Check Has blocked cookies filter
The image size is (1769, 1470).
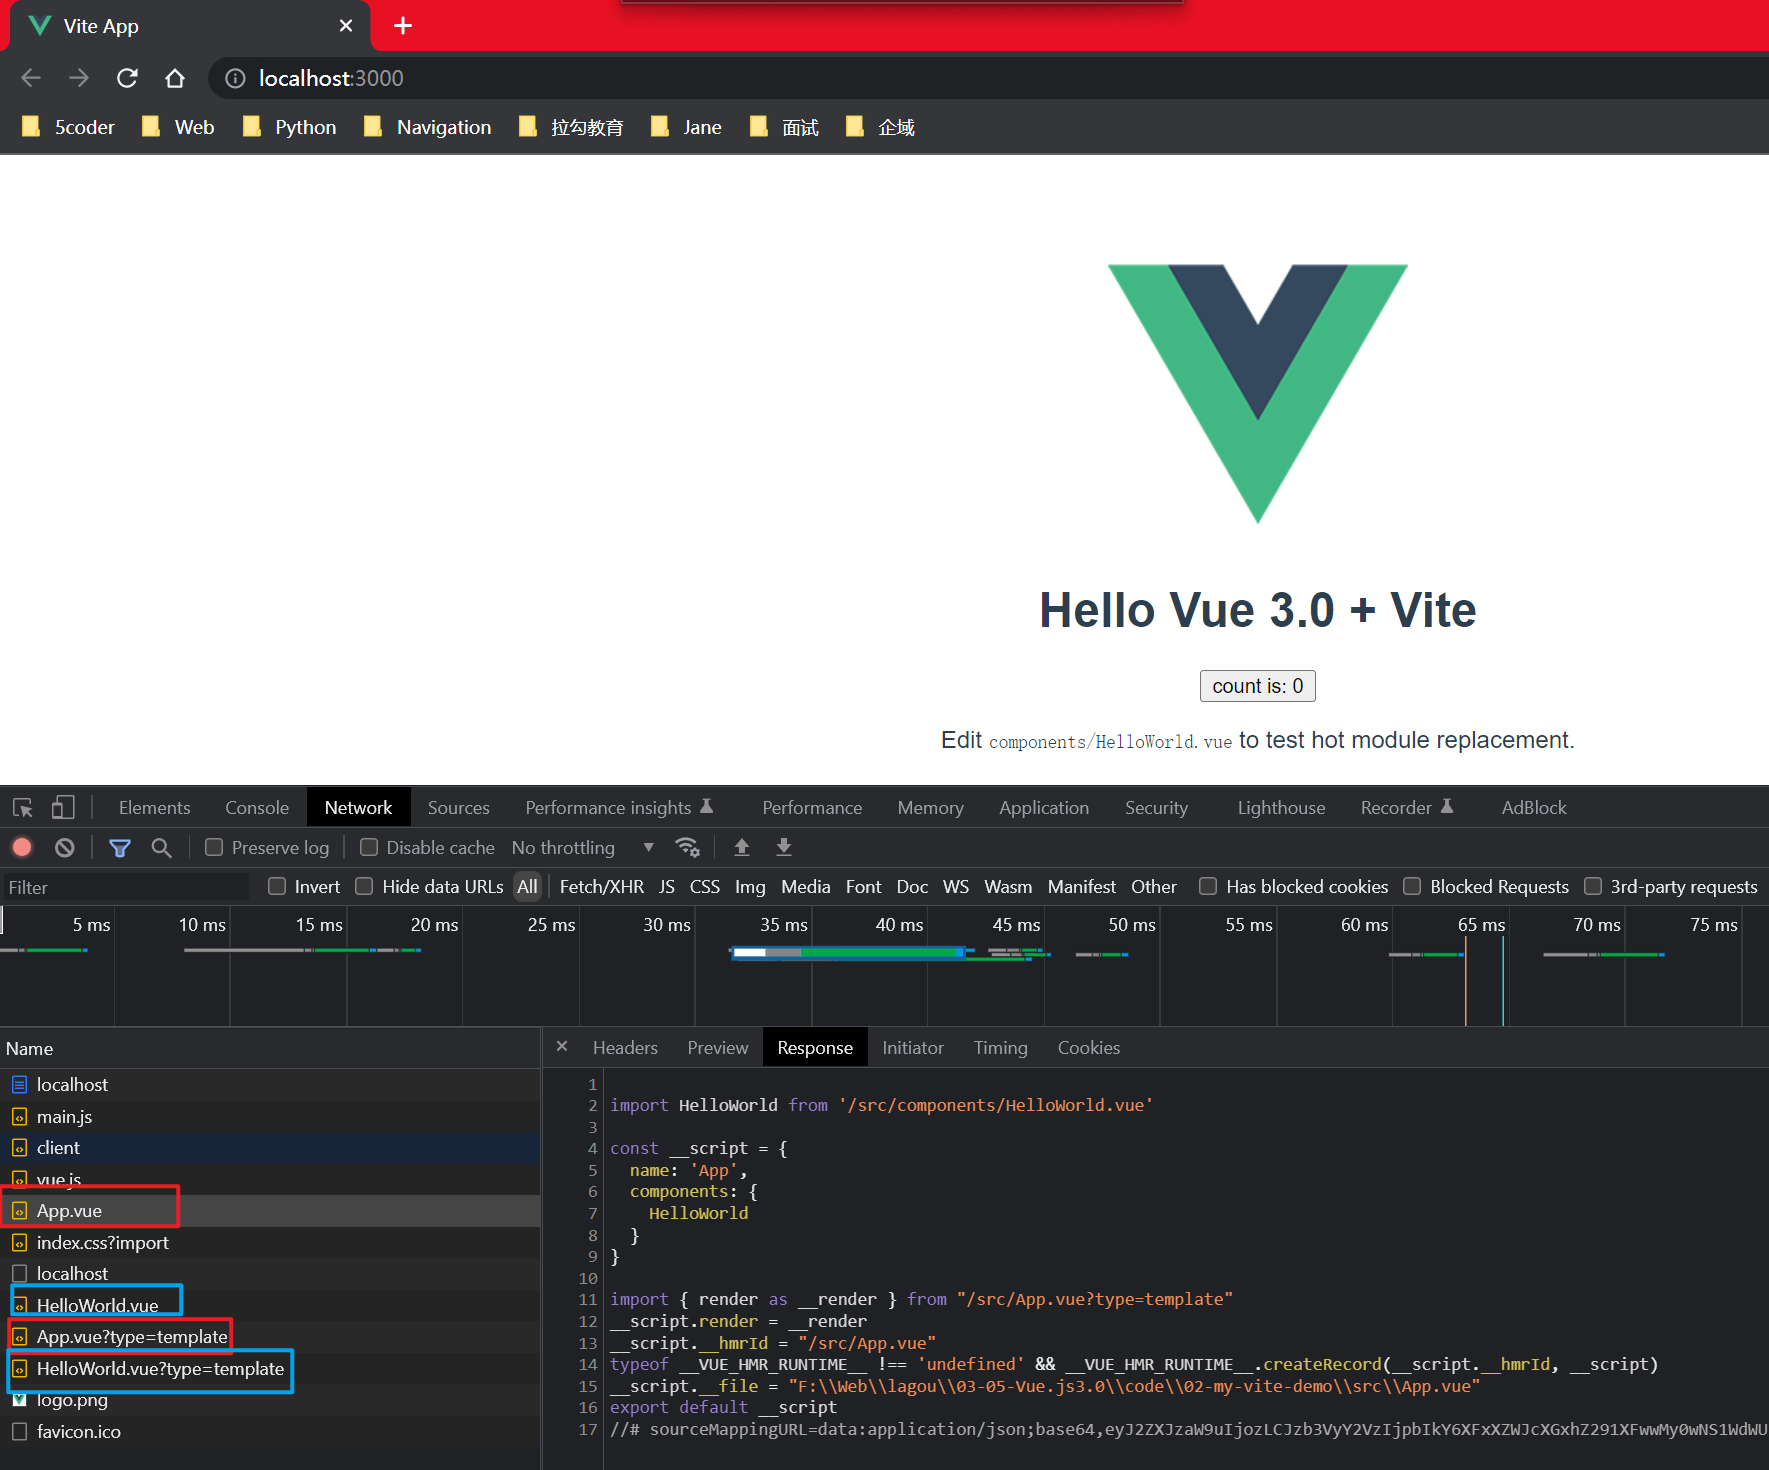pyautogui.click(x=1208, y=886)
